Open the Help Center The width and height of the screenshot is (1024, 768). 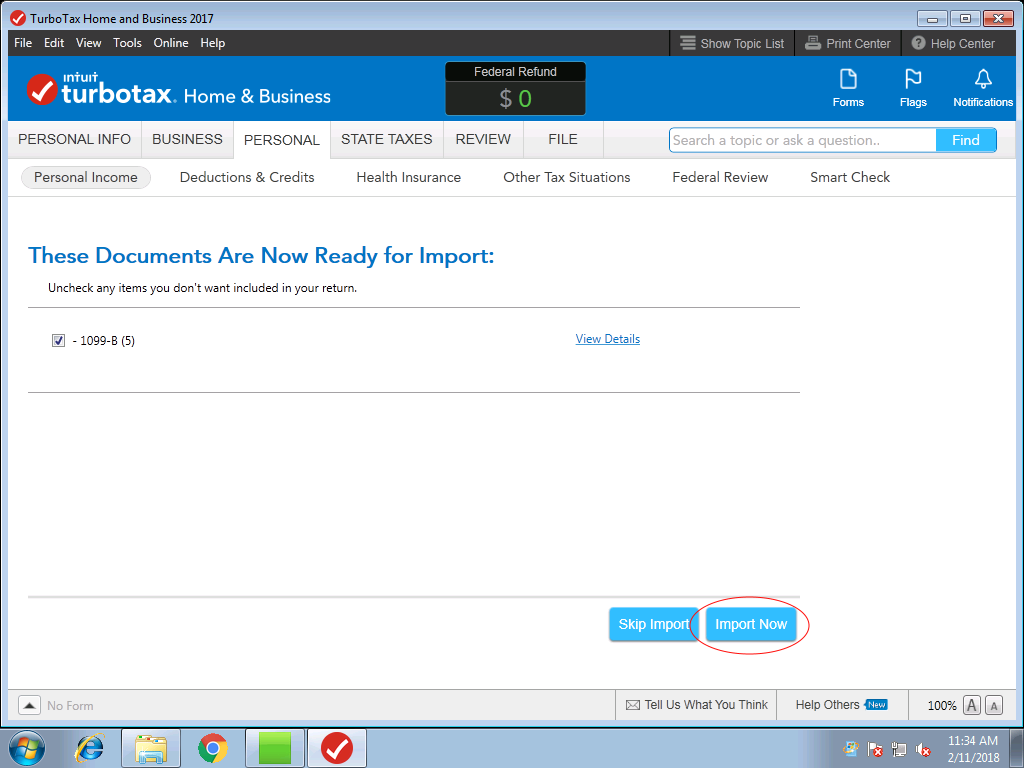pyautogui.click(x=953, y=43)
